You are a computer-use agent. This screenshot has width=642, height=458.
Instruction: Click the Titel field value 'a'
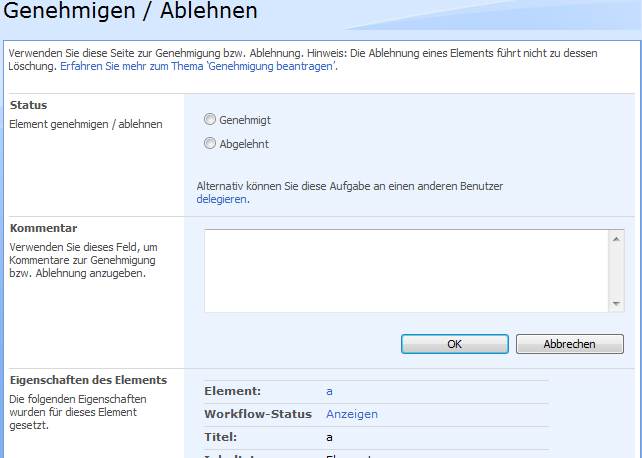(x=329, y=437)
